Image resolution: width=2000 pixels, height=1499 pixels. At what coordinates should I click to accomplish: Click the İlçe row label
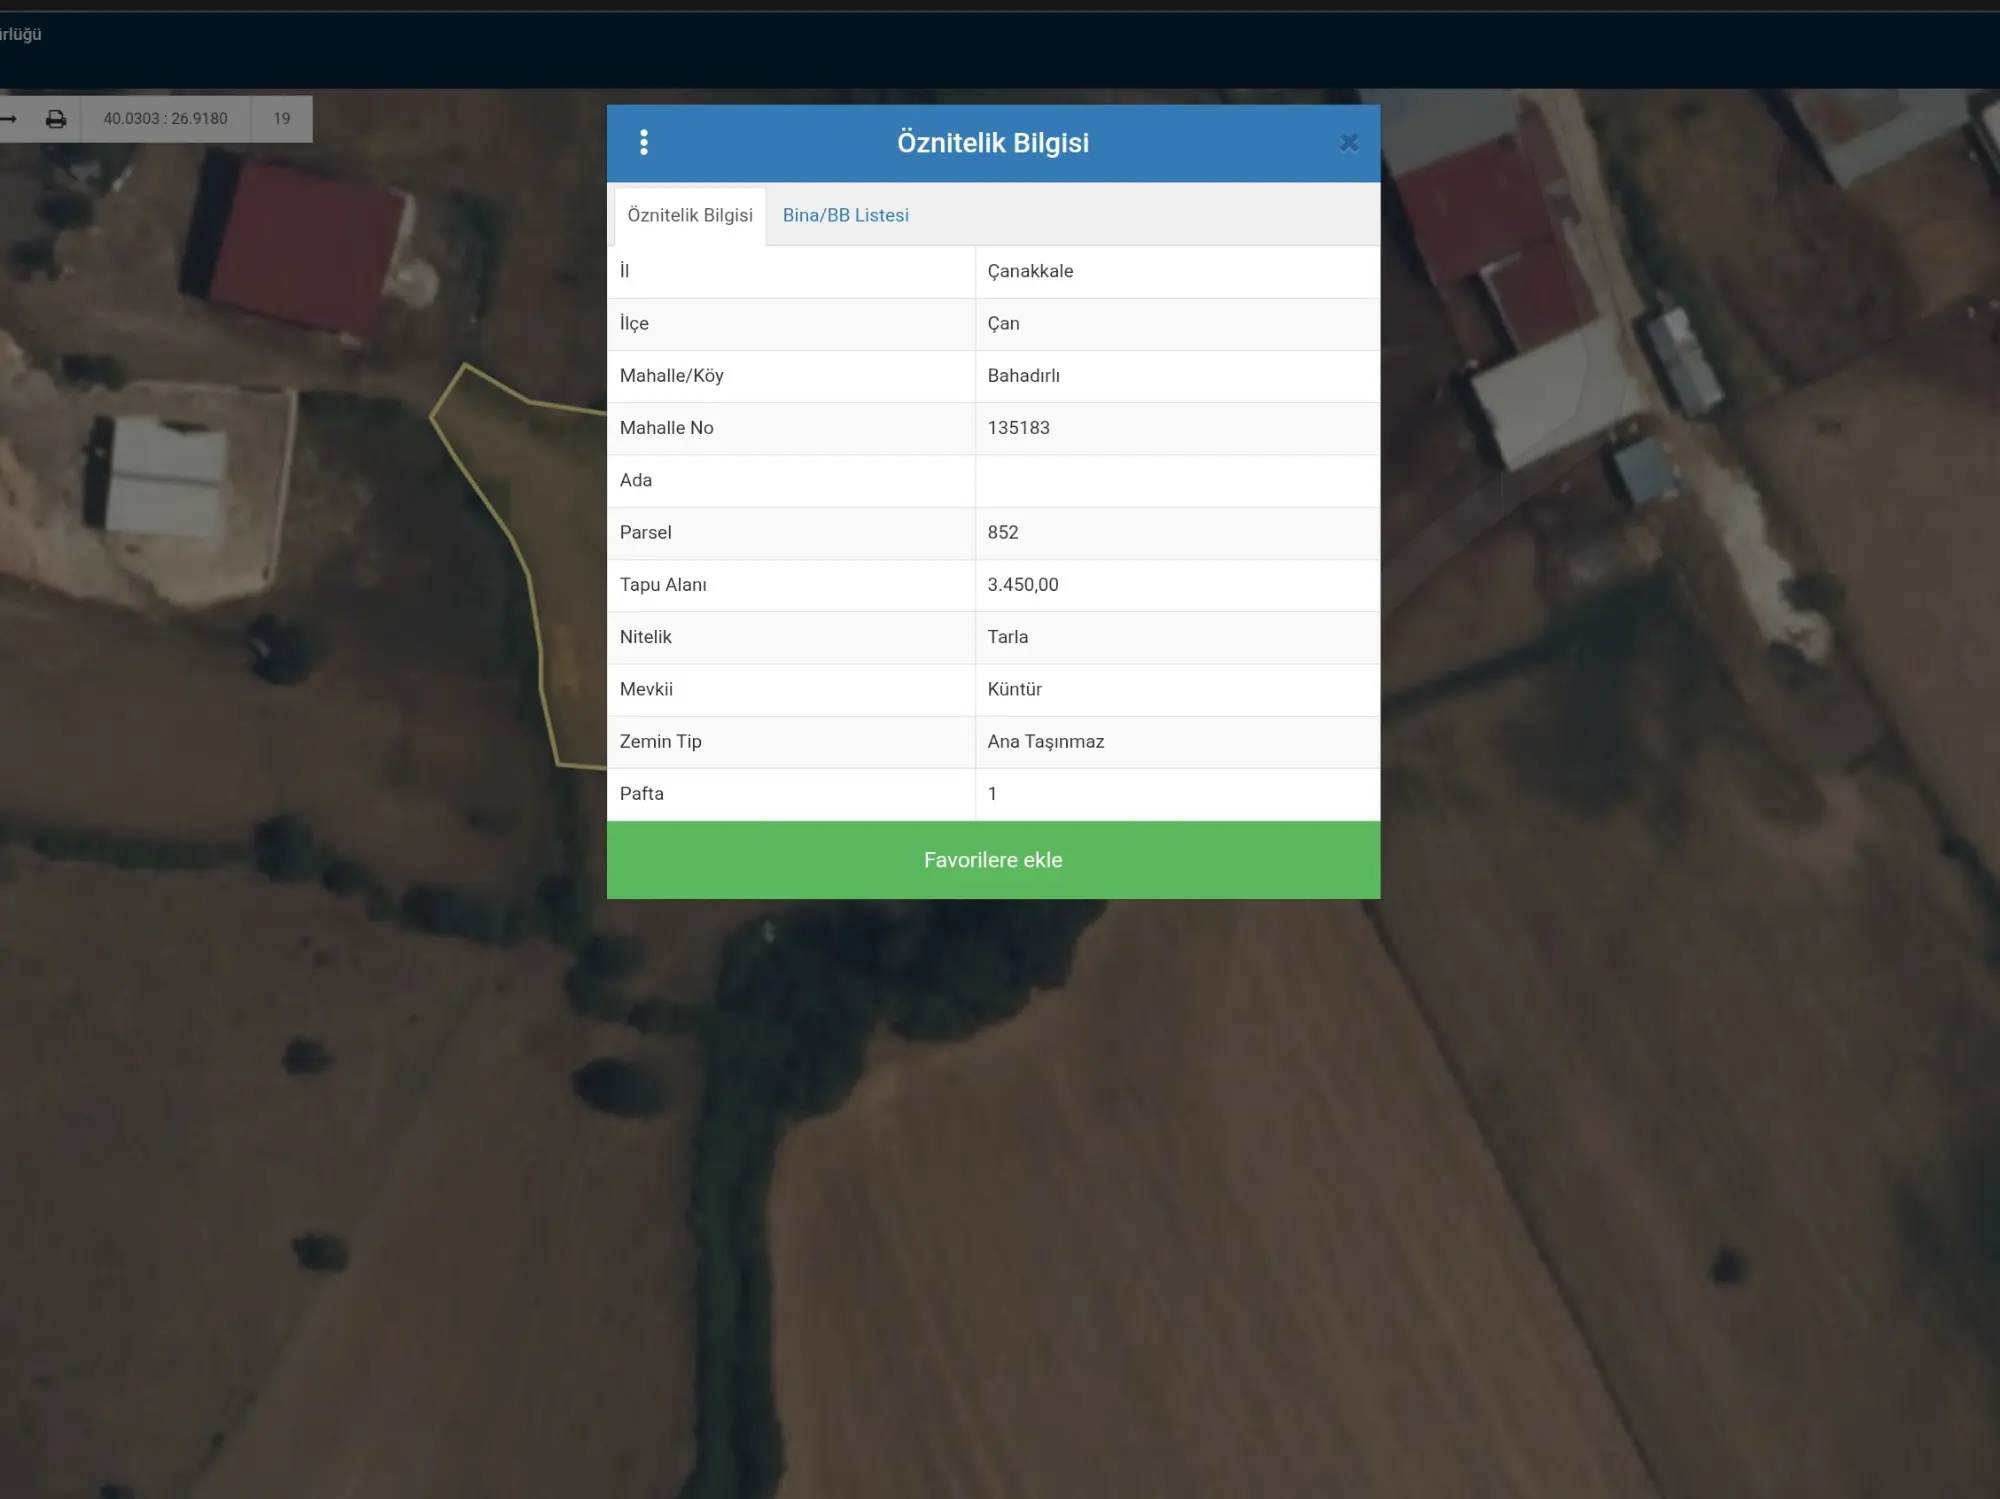tap(634, 323)
